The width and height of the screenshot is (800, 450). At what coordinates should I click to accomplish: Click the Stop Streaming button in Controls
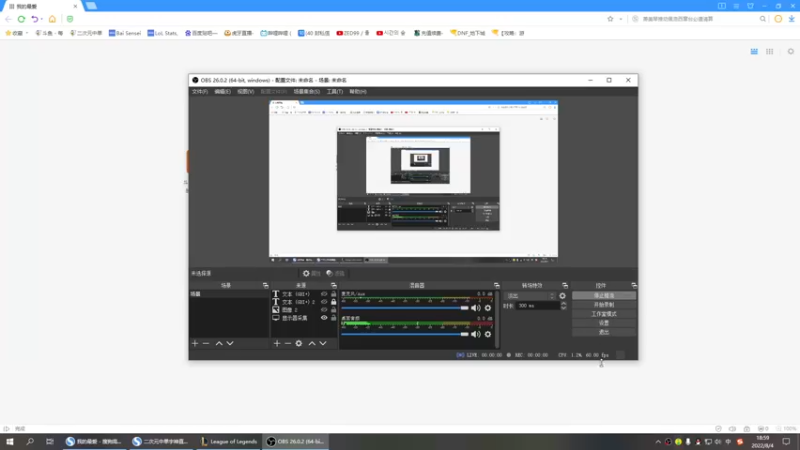click(604, 295)
